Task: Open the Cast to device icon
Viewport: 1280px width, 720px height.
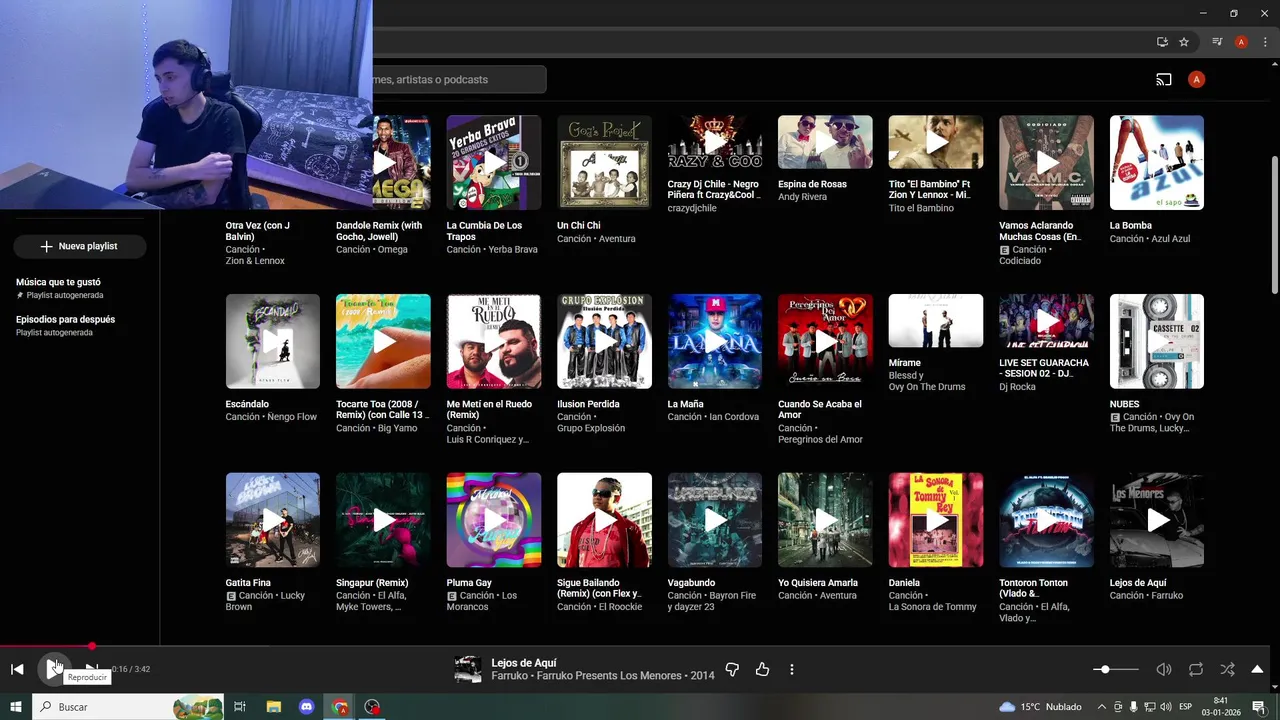Action: point(1164,79)
